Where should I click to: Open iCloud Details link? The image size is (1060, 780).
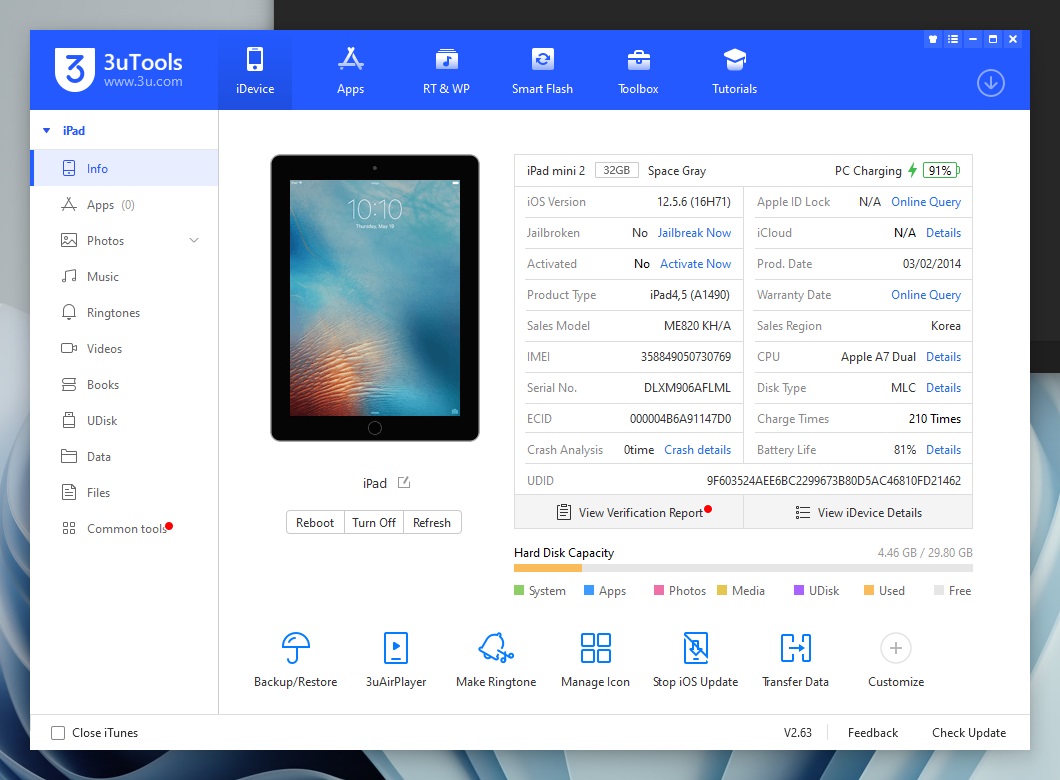click(944, 233)
